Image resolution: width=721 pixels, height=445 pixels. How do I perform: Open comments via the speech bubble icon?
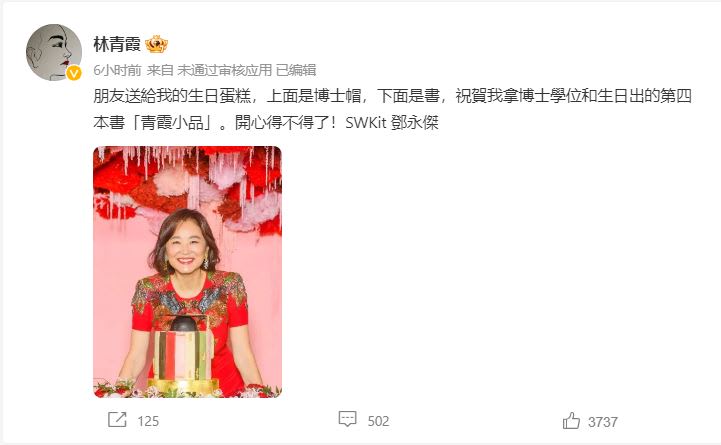tap(348, 419)
